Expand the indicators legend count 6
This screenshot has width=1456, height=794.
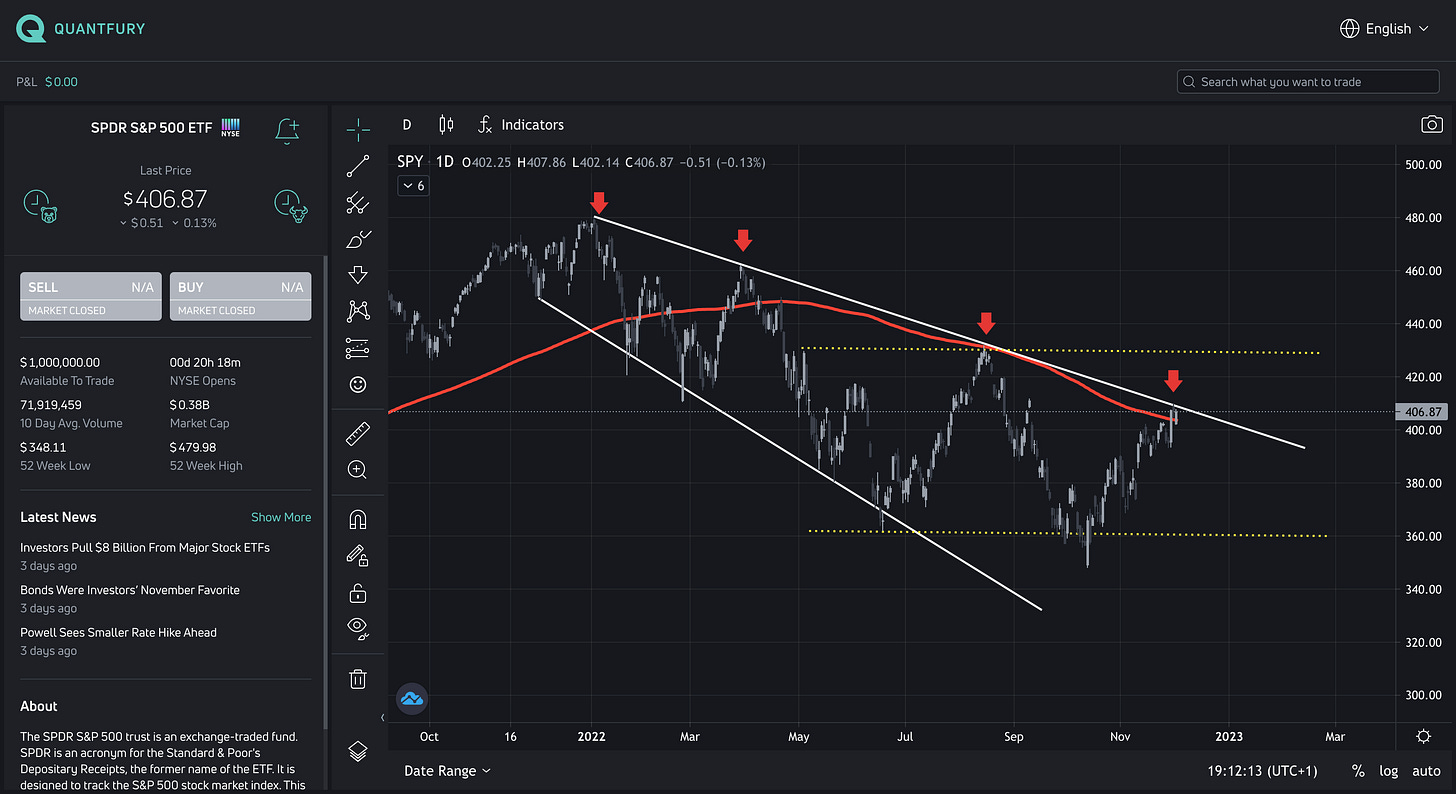[413, 185]
